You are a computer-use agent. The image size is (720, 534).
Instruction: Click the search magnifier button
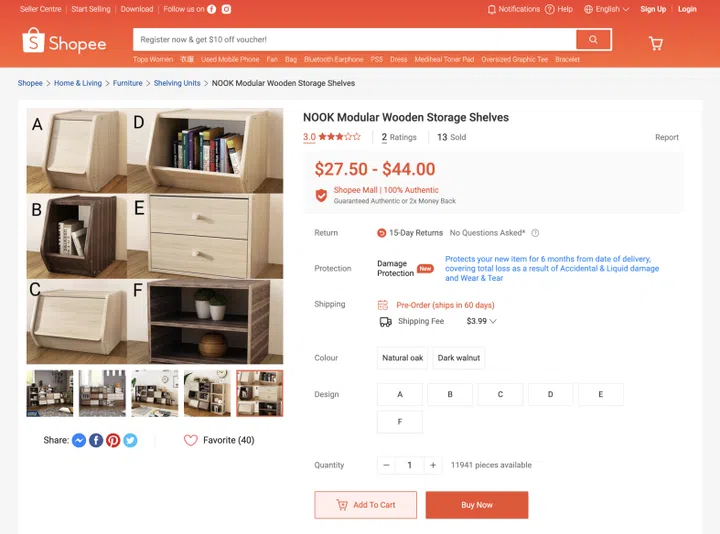tap(593, 39)
